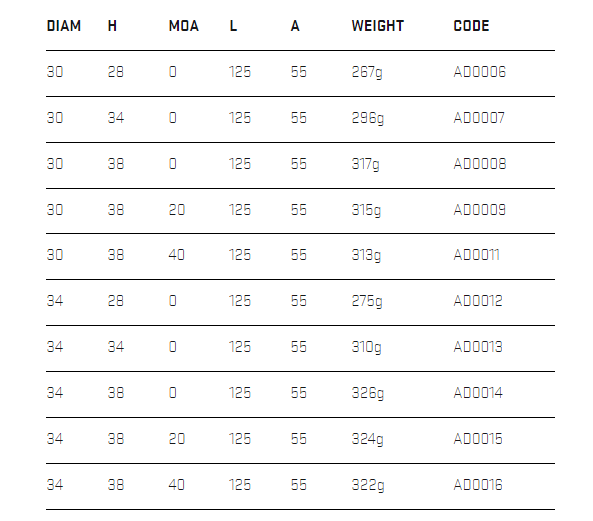Click the 275g weight cell
593x521 pixels.
(367, 302)
